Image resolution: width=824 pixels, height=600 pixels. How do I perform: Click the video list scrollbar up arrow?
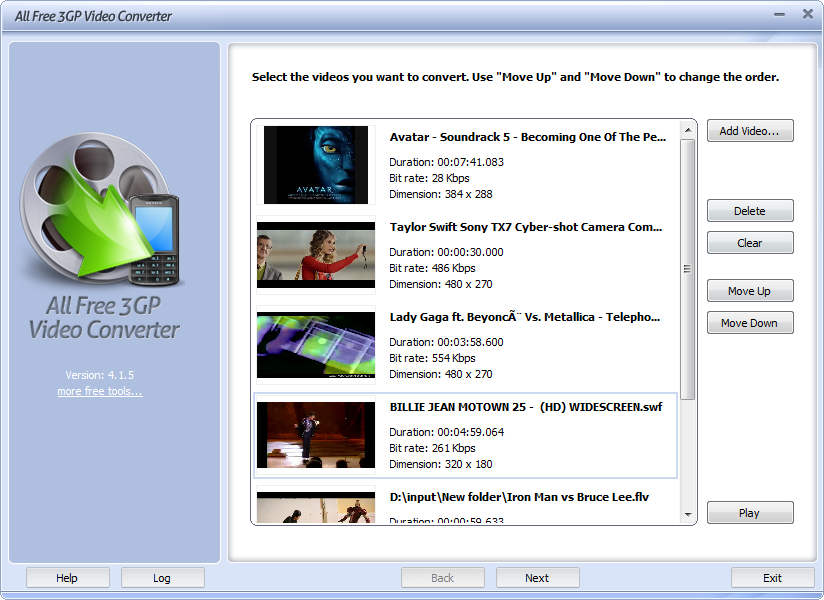coord(688,130)
